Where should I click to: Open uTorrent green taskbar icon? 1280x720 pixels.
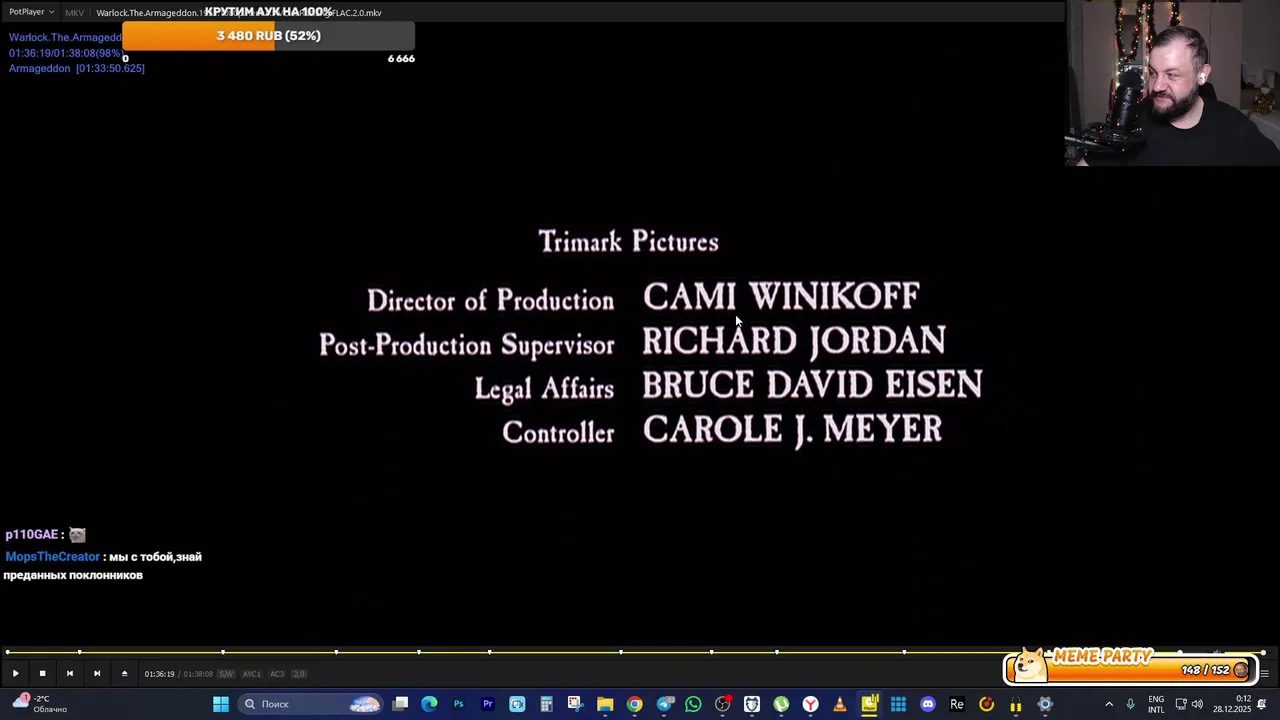781,704
